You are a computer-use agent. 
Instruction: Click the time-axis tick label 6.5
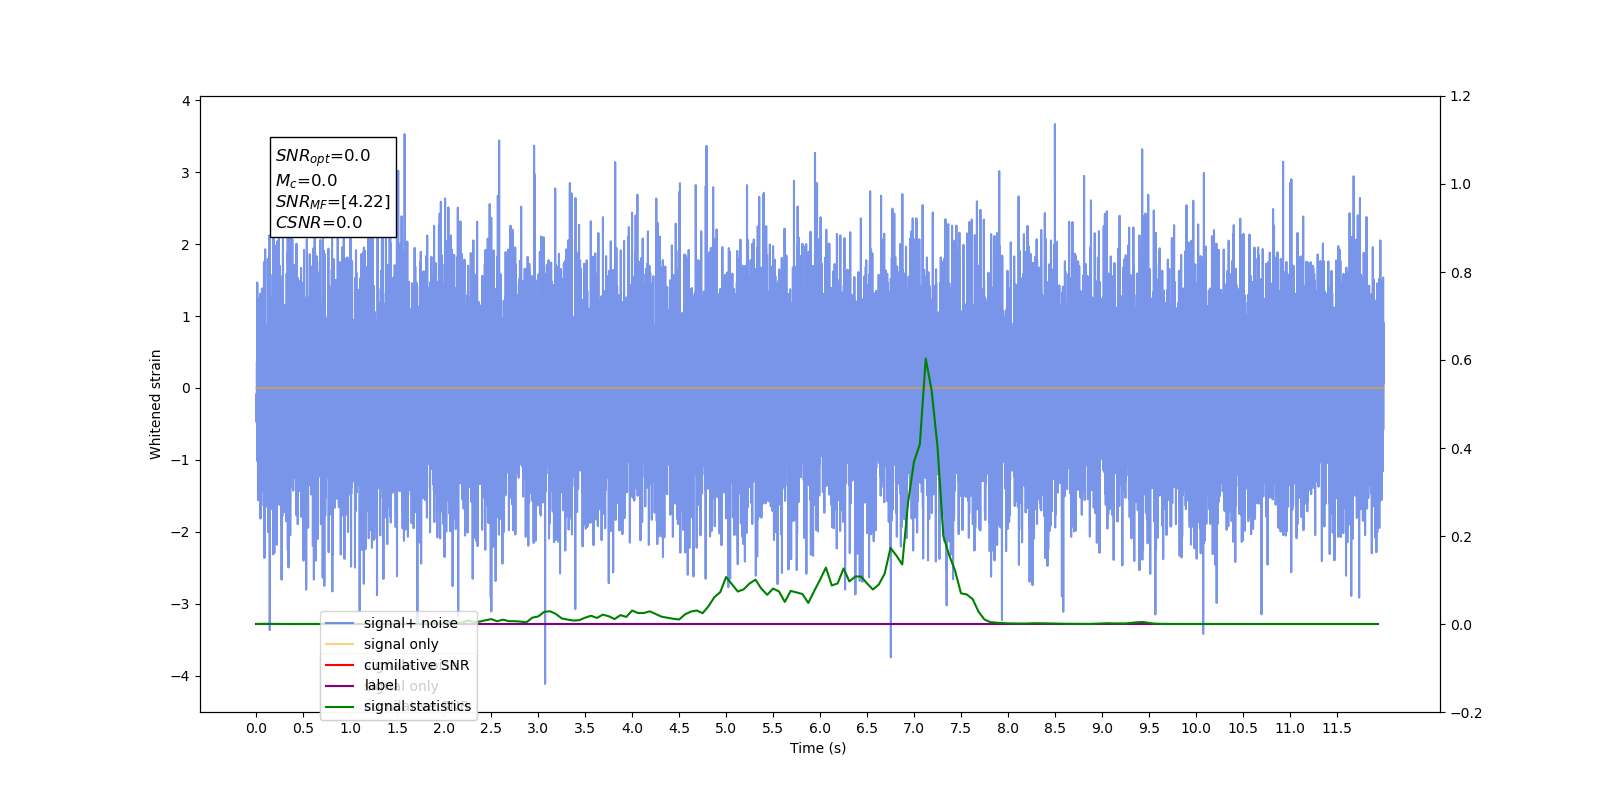[x=867, y=728]
